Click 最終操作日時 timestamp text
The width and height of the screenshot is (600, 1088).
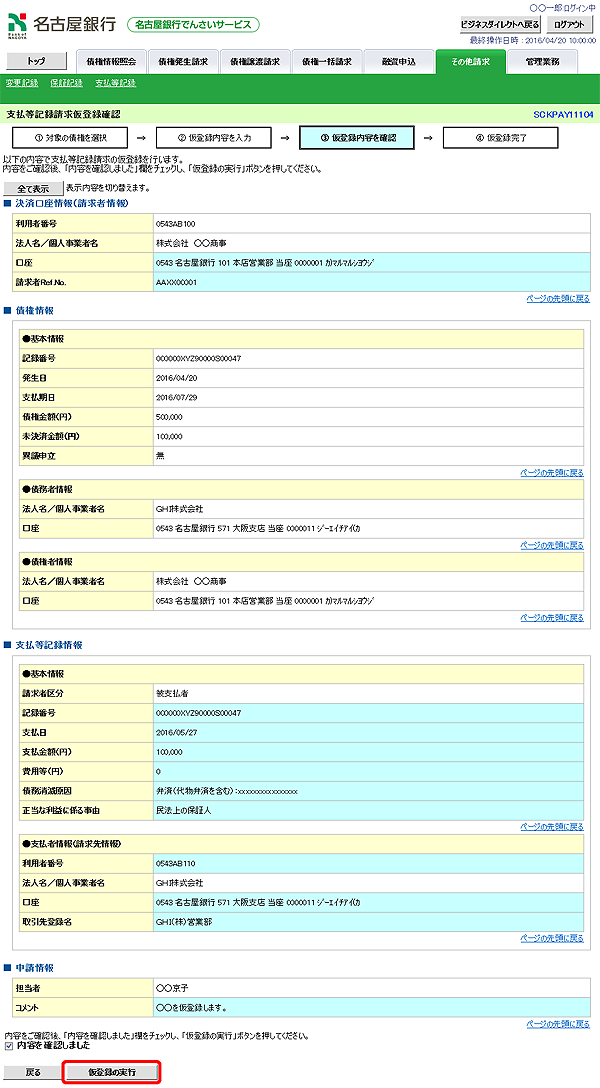[x=533, y=40]
